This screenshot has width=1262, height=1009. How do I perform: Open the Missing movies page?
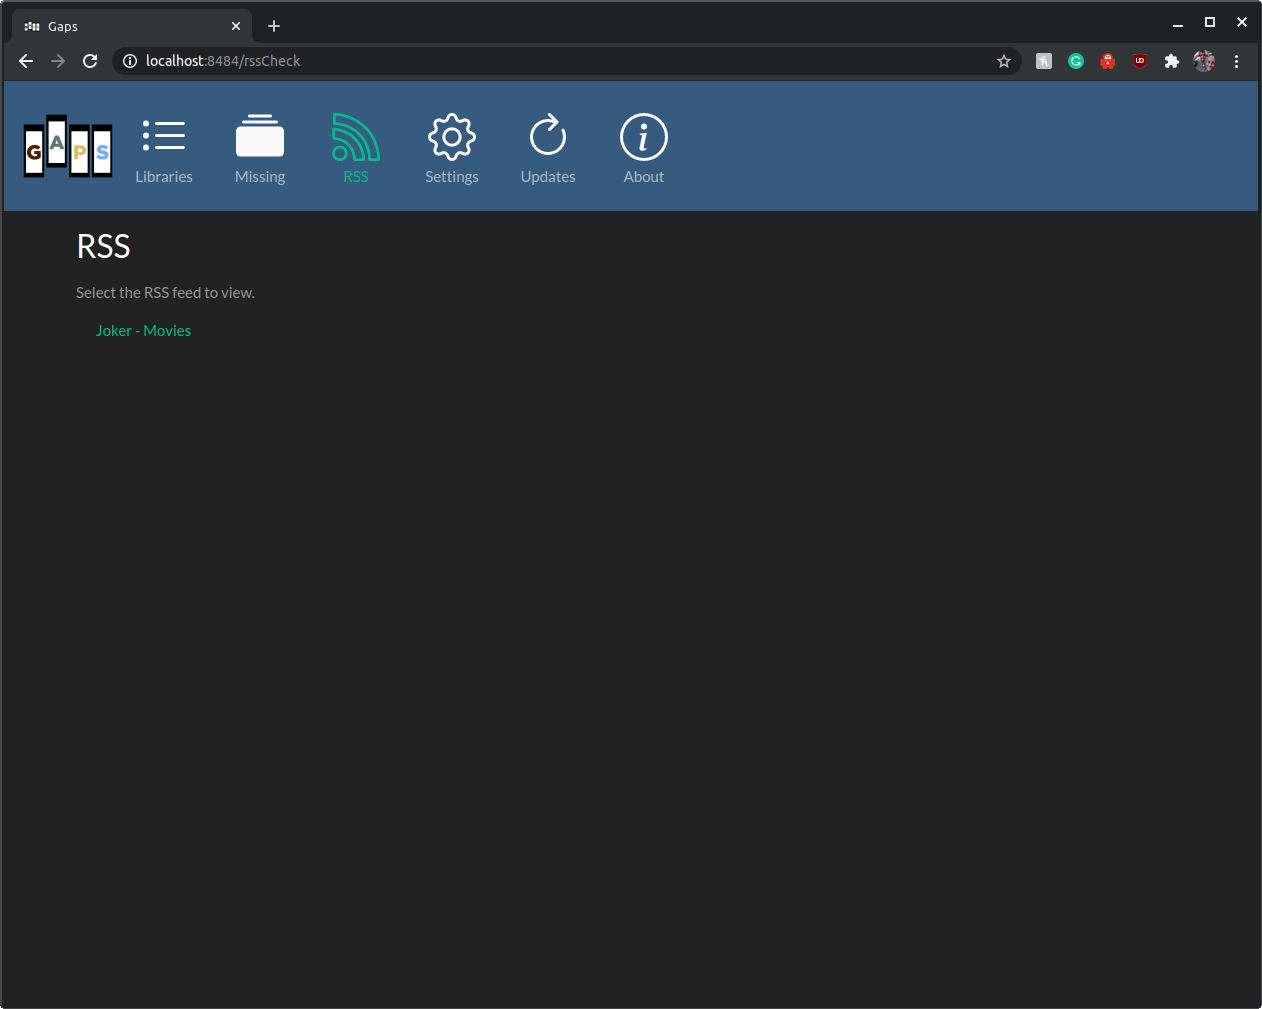pyautogui.click(x=259, y=148)
